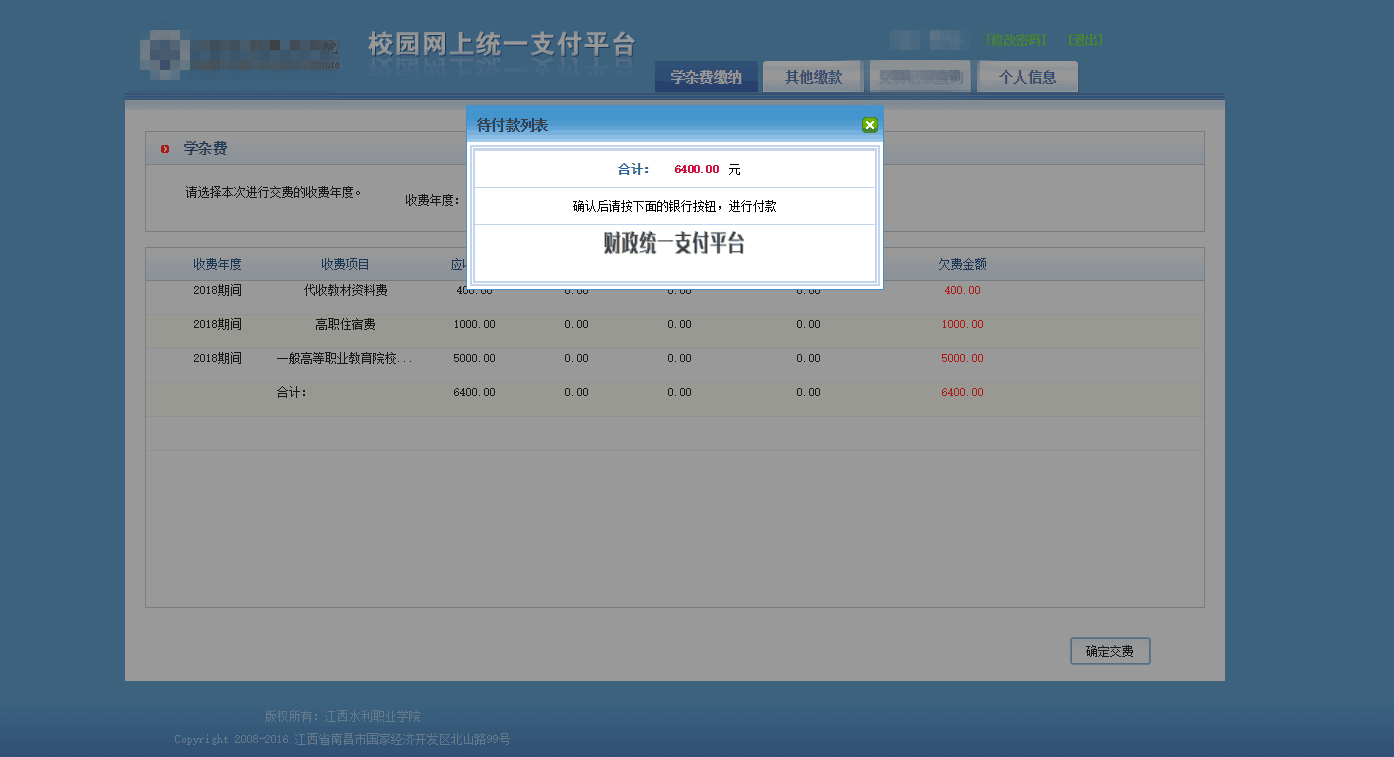The width and height of the screenshot is (1394, 757).
Task: Open the 交易记录查询 tab
Action: (920, 77)
